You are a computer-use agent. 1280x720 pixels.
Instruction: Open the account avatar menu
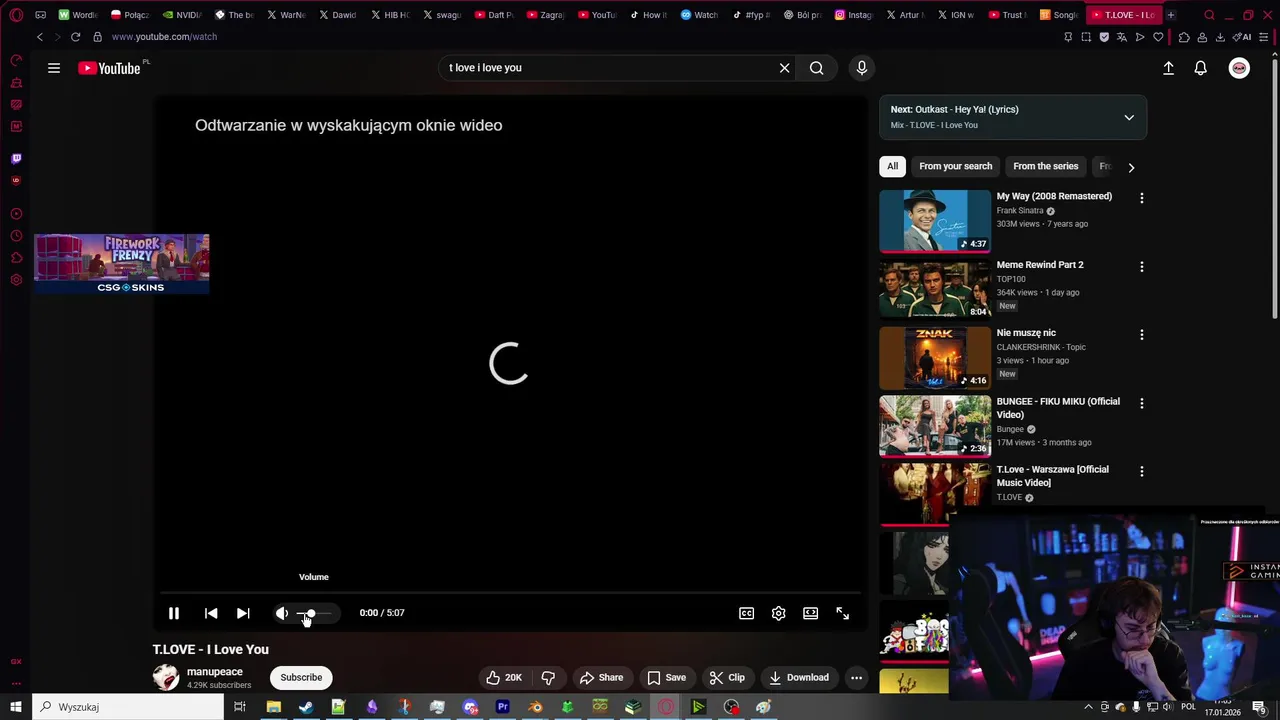(x=1239, y=68)
